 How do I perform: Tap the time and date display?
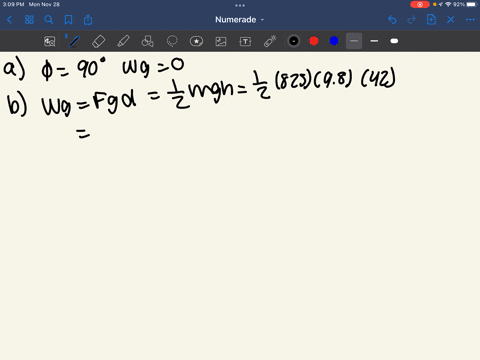pyautogui.click(x=31, y=4)
